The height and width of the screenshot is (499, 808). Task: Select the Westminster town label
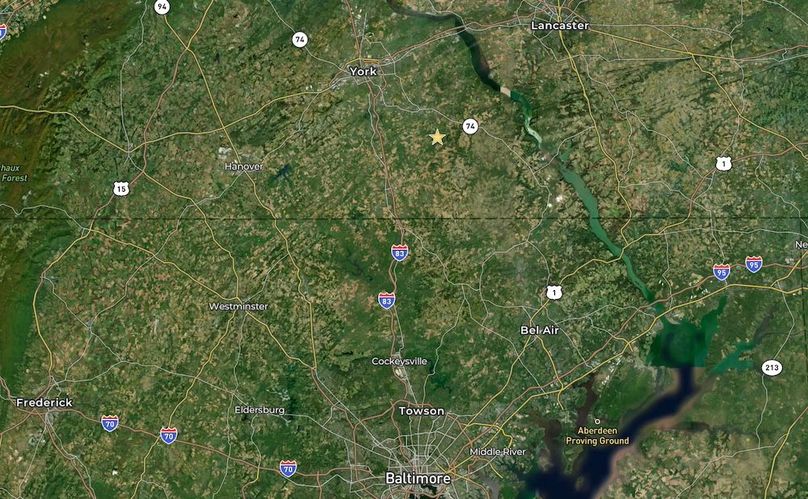click(x=238, y=306)
